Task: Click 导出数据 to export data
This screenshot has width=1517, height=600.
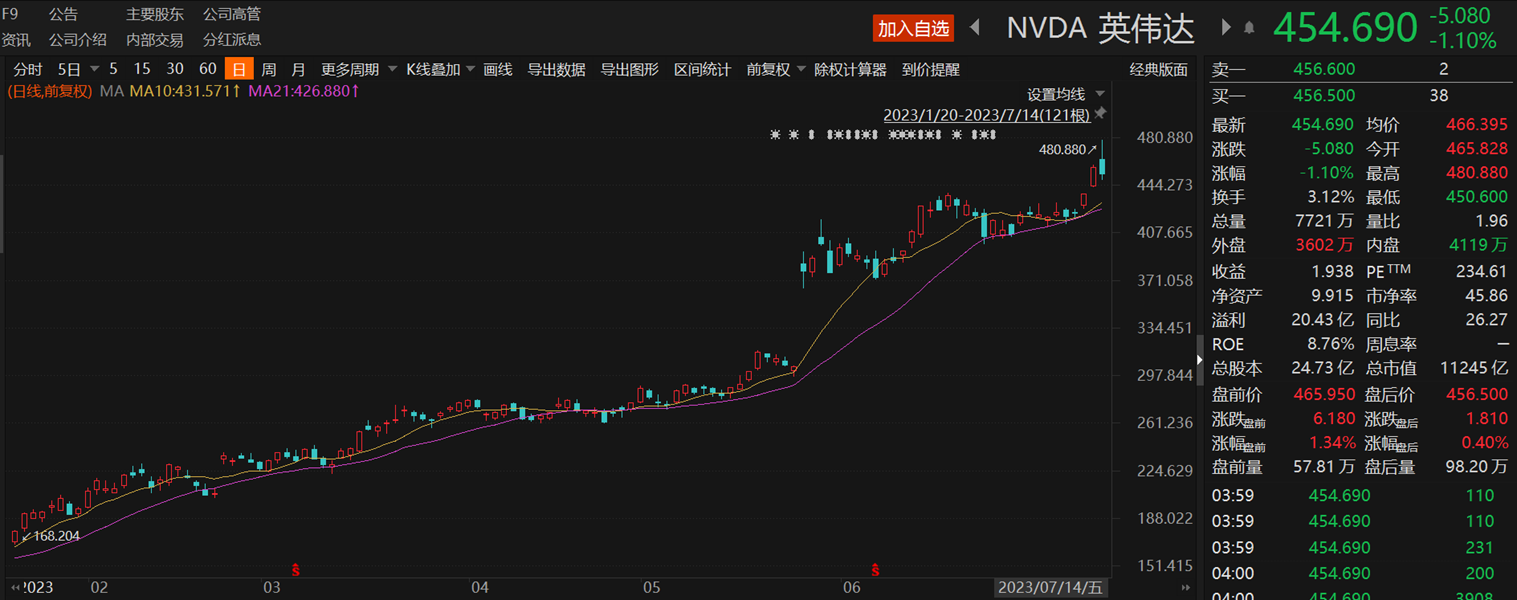Action: coord(556,69)
